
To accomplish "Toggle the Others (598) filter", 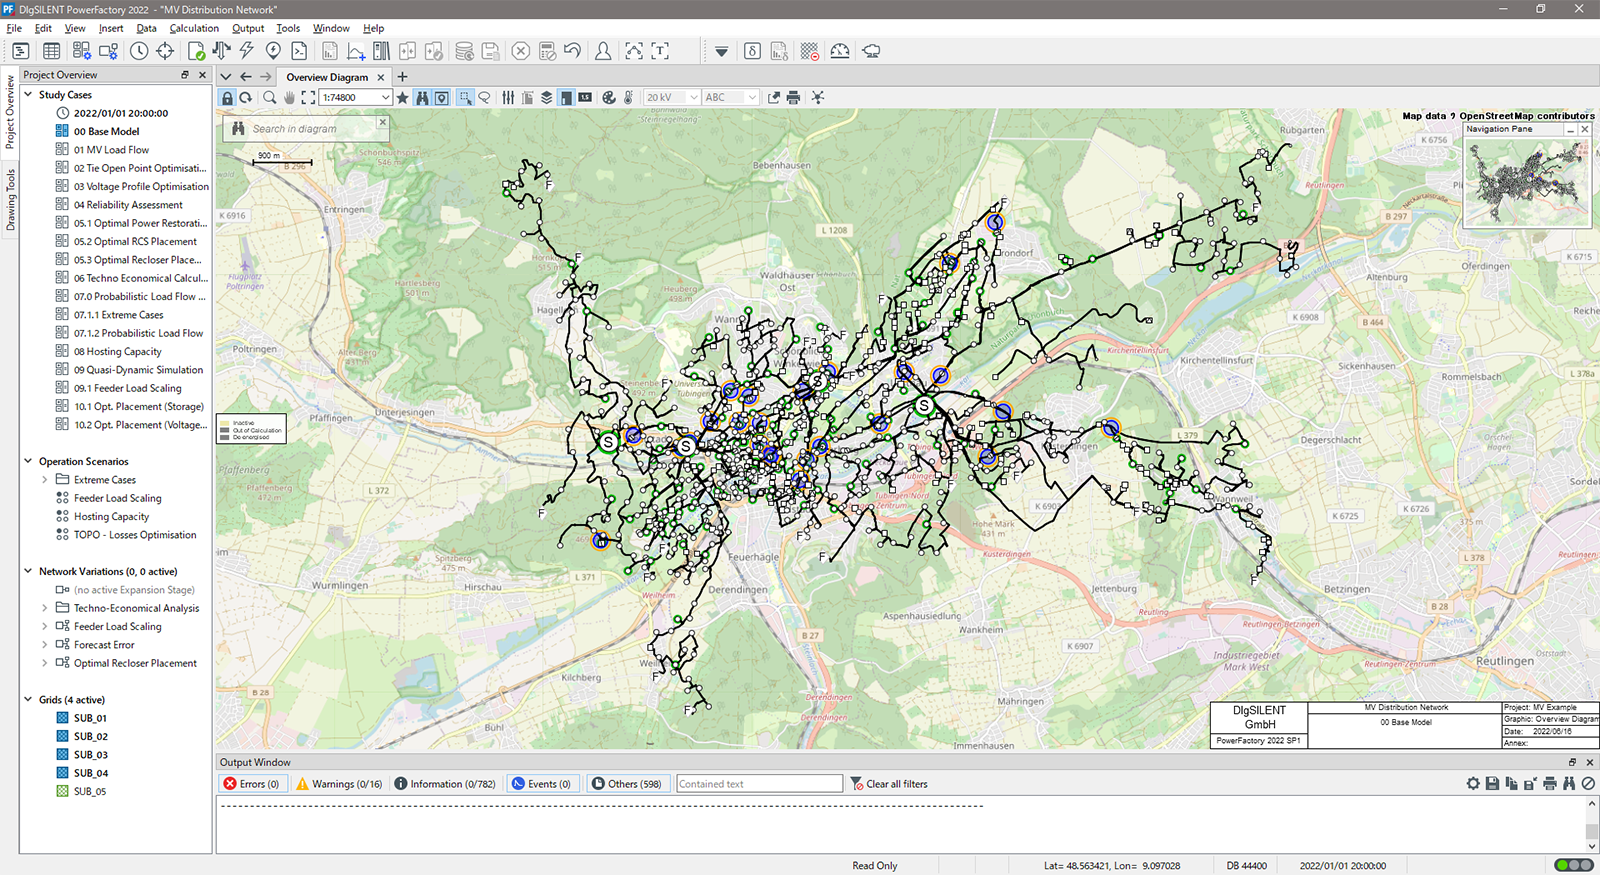I will pyautogui.click(x=627, y=784).
